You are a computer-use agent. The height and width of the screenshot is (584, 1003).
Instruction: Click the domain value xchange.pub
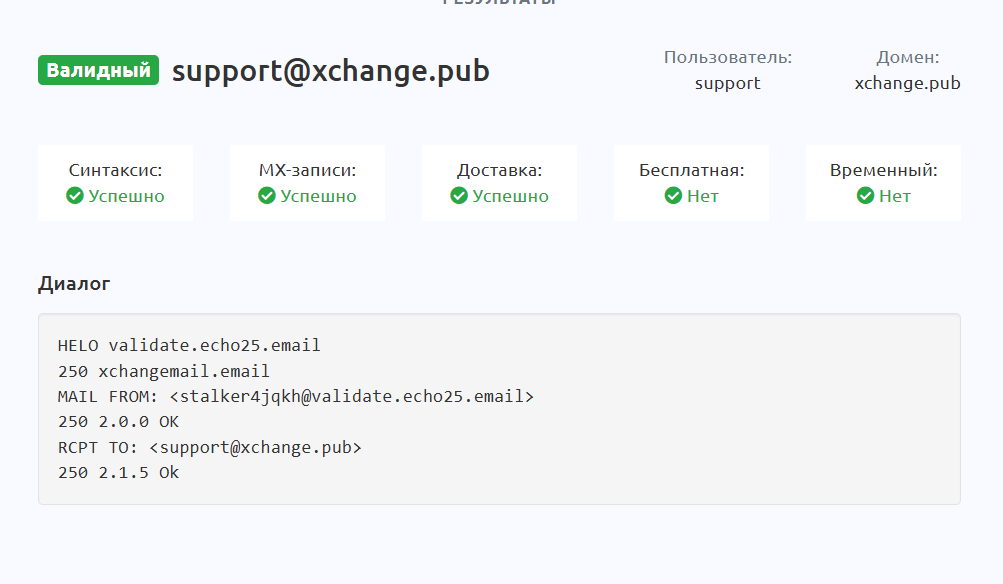[x=907, y=83]
